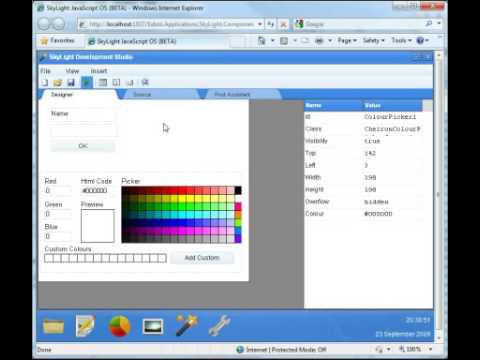Click the OK button in designer
The width and height of the screenshot is (480, 360).
83,146
